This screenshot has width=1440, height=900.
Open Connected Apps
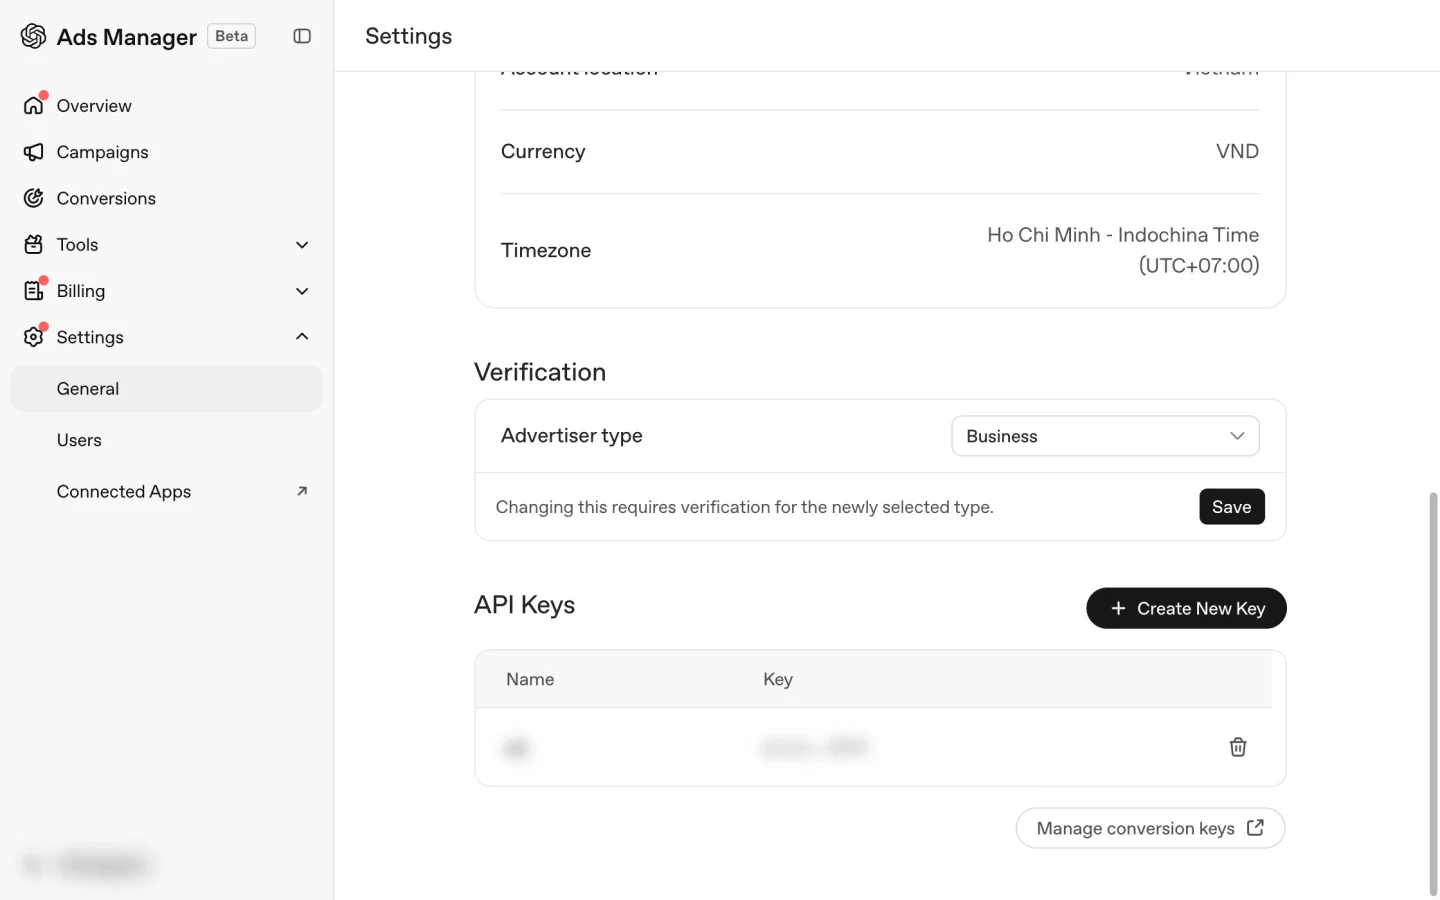[166, 491]
